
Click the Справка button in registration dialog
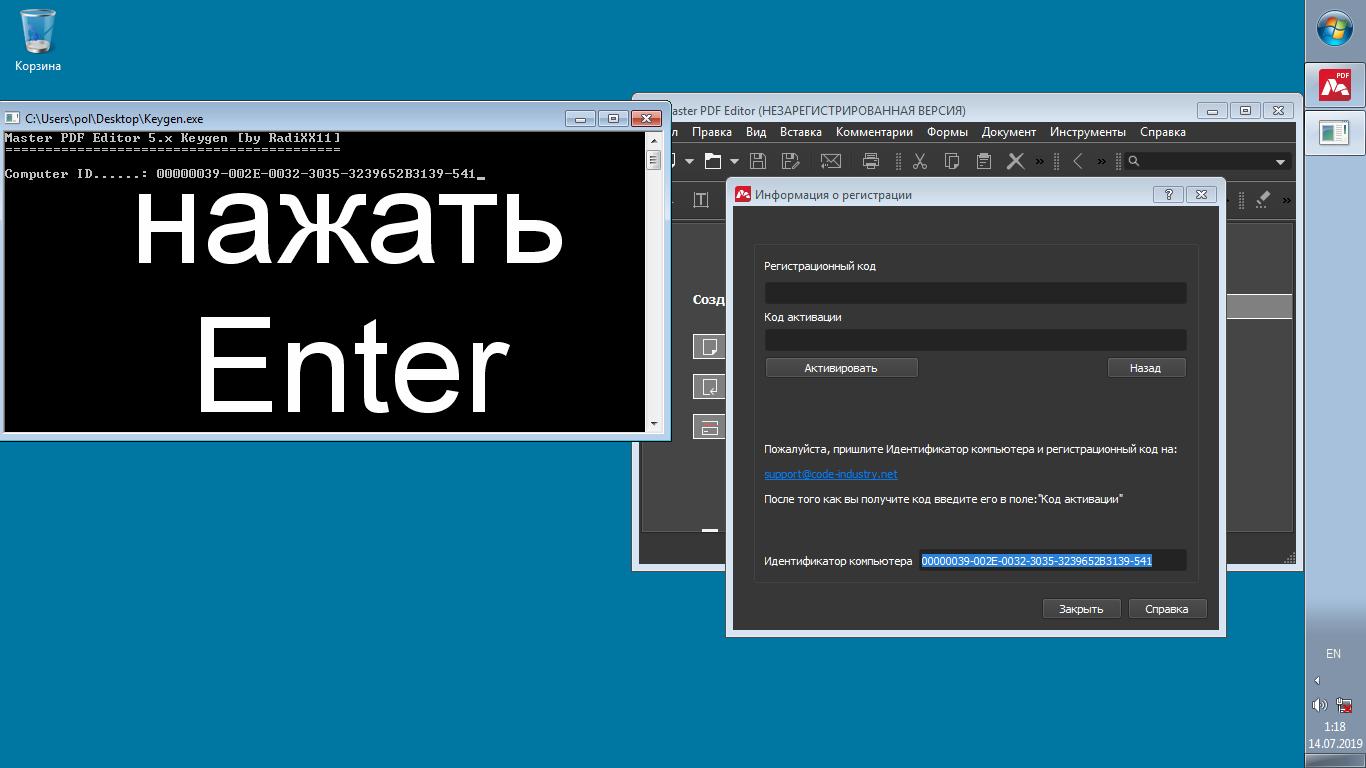coord(1167,609)
